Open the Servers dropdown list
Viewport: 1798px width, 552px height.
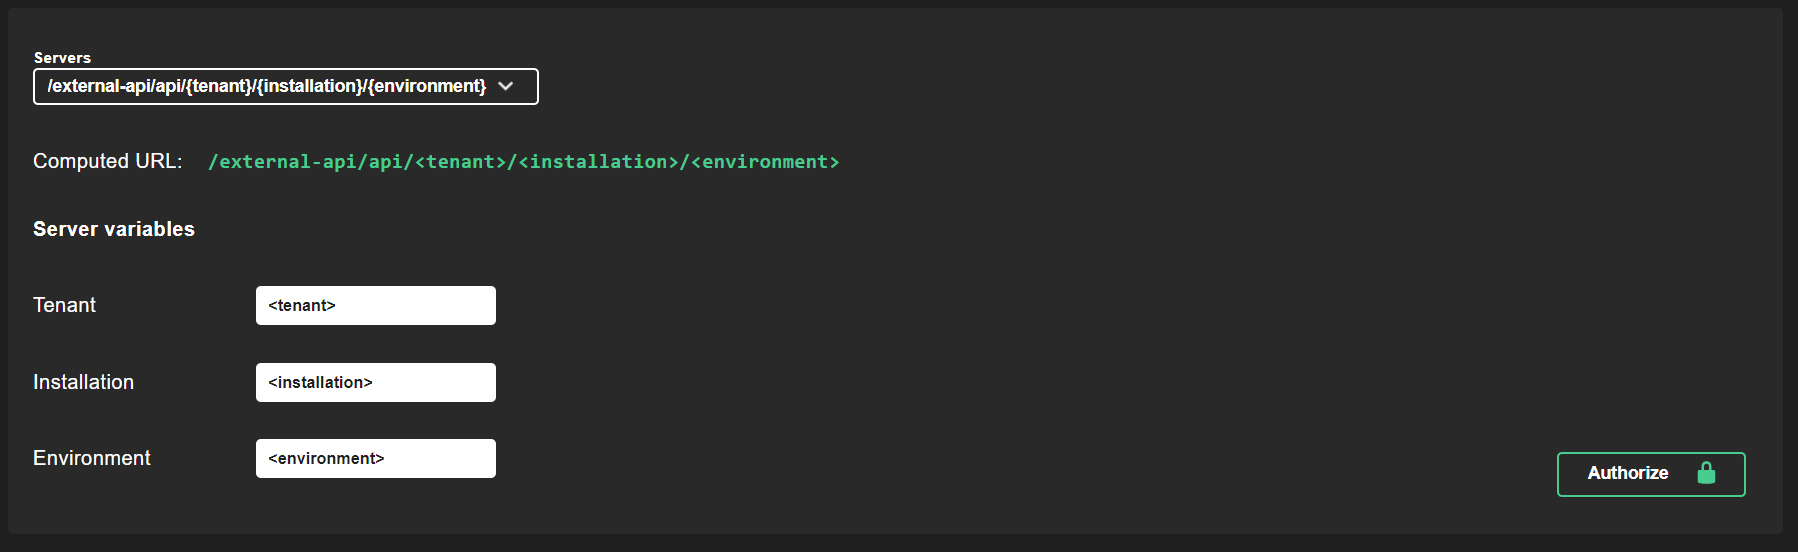tap(285, 87)
